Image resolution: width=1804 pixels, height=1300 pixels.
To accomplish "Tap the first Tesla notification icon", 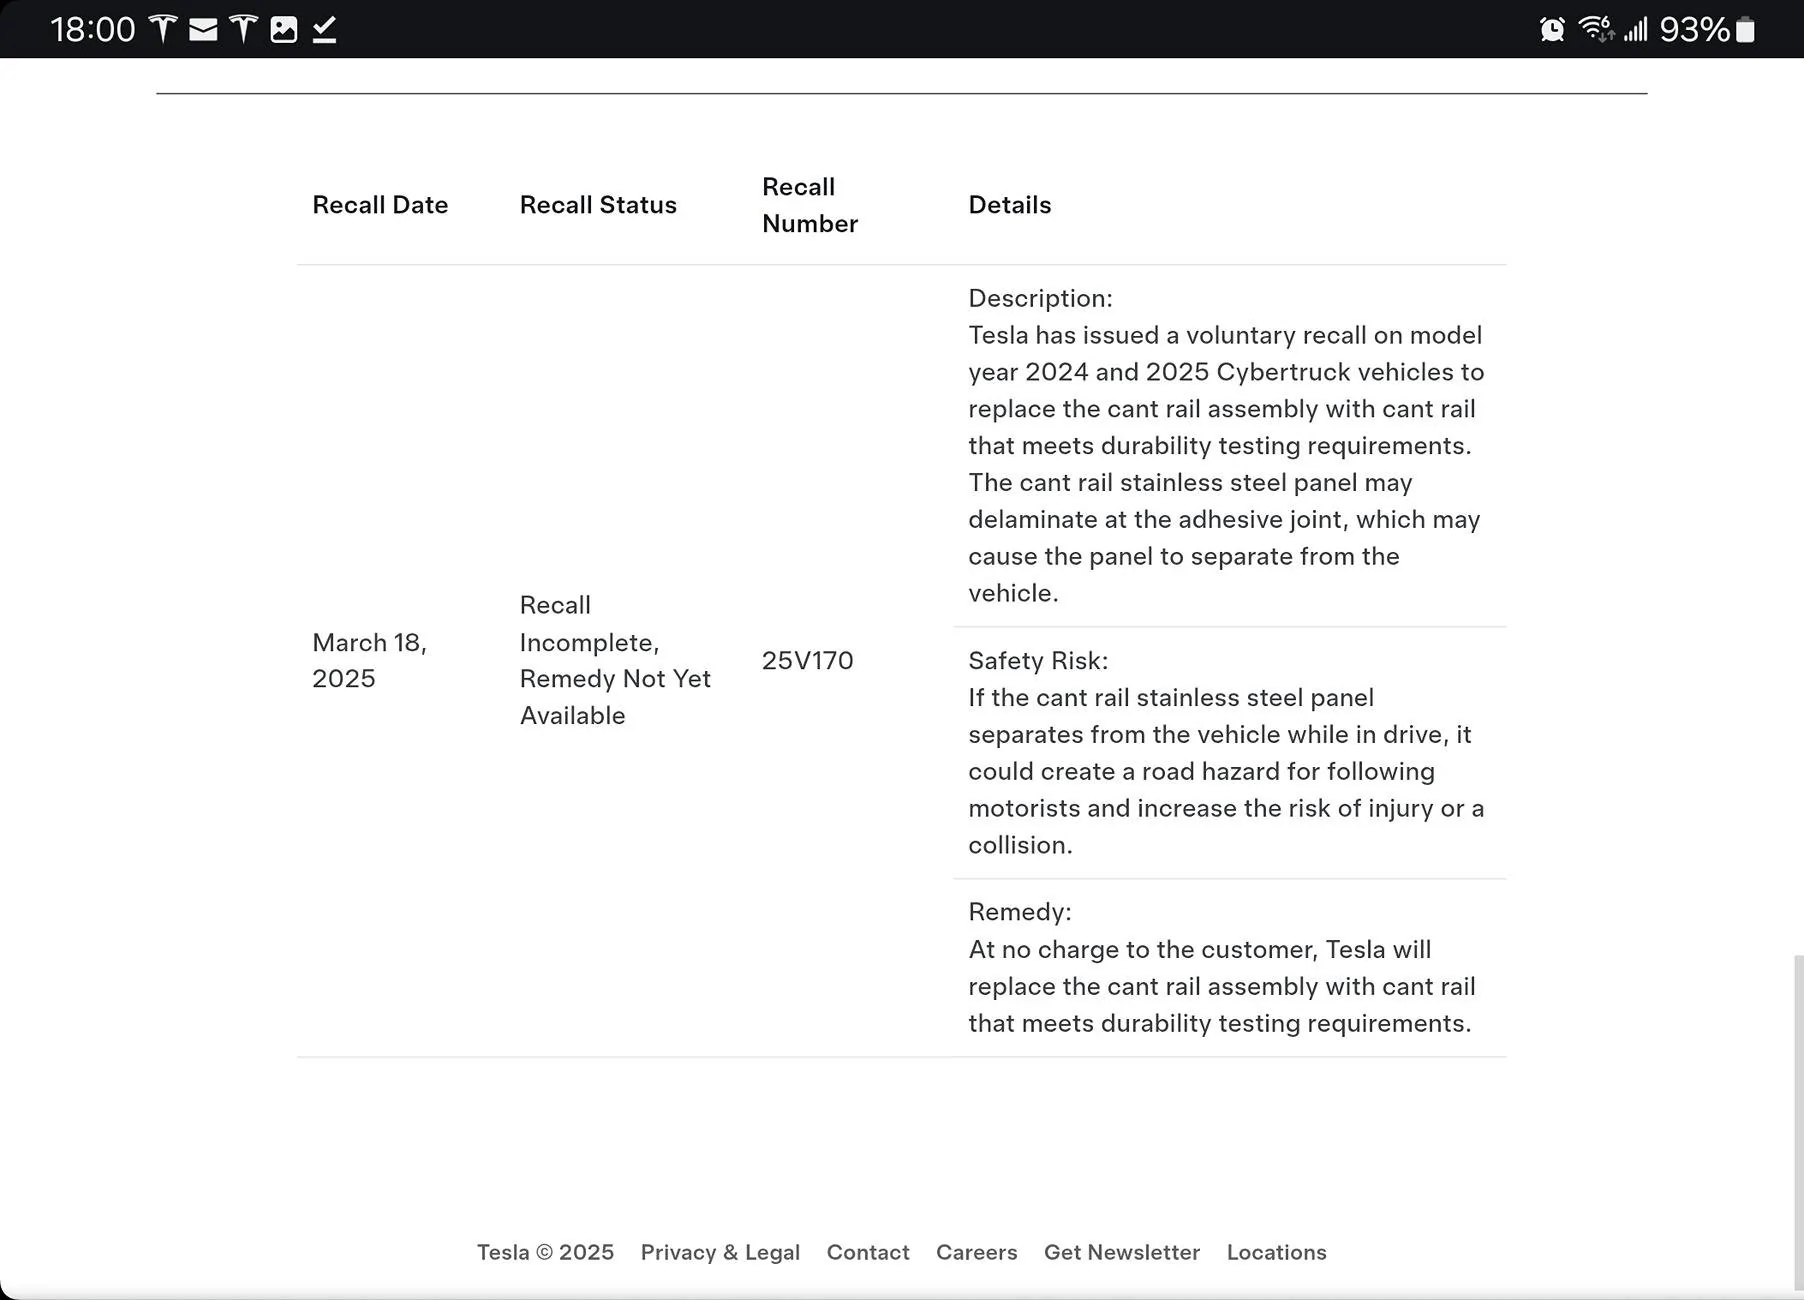I will [163, 29].
